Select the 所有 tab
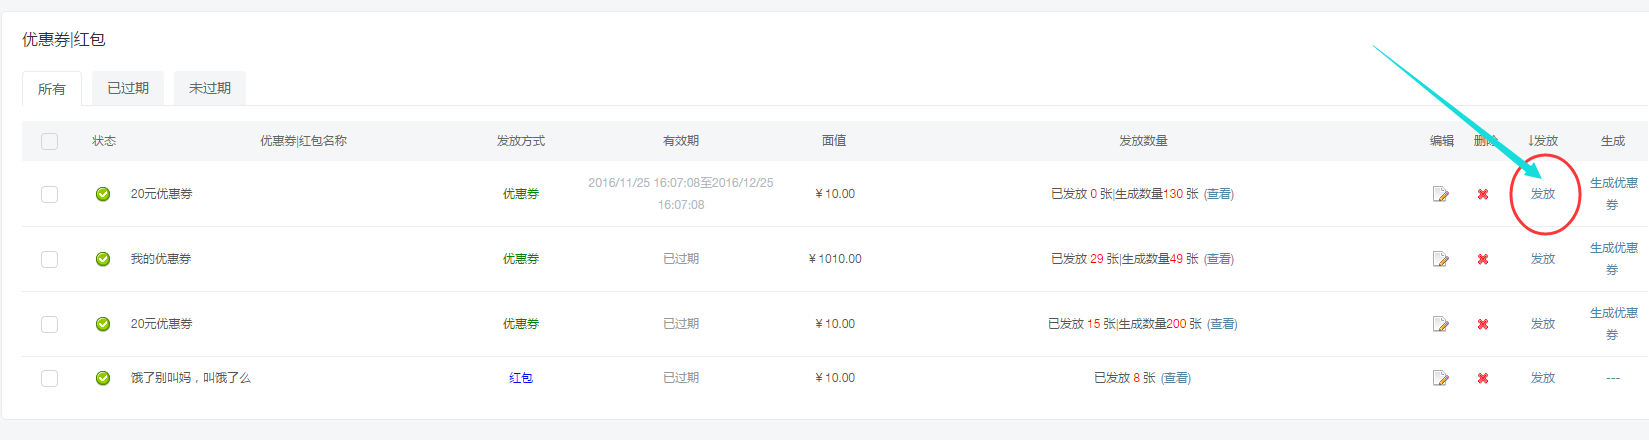This screenshot has width=1649, height=440. 52,89
